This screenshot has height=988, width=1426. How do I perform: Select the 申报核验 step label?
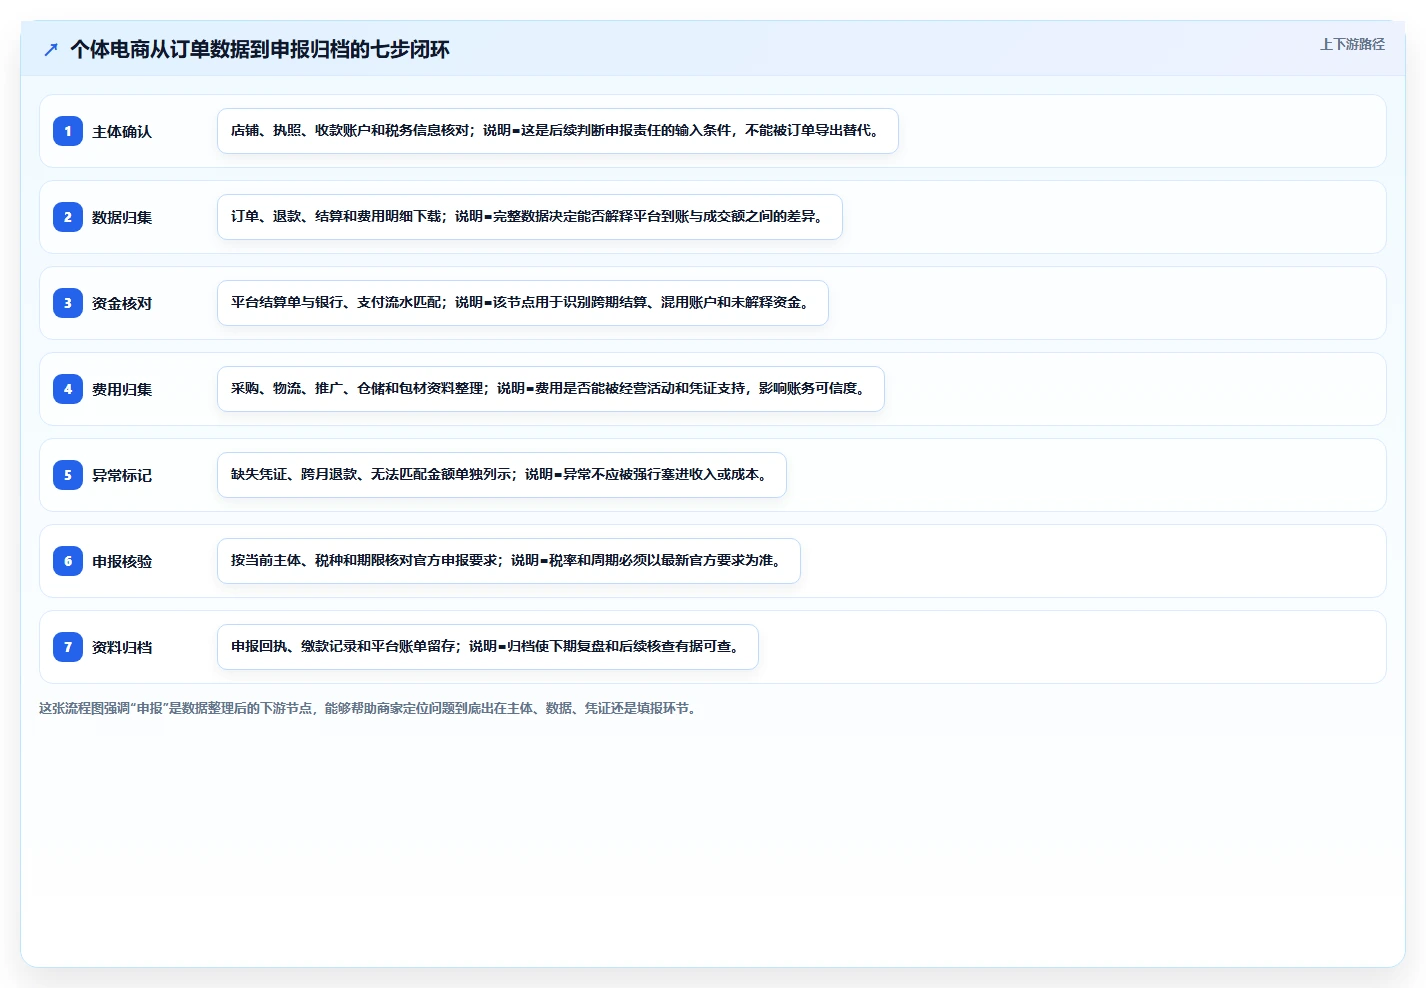point(122,562)
